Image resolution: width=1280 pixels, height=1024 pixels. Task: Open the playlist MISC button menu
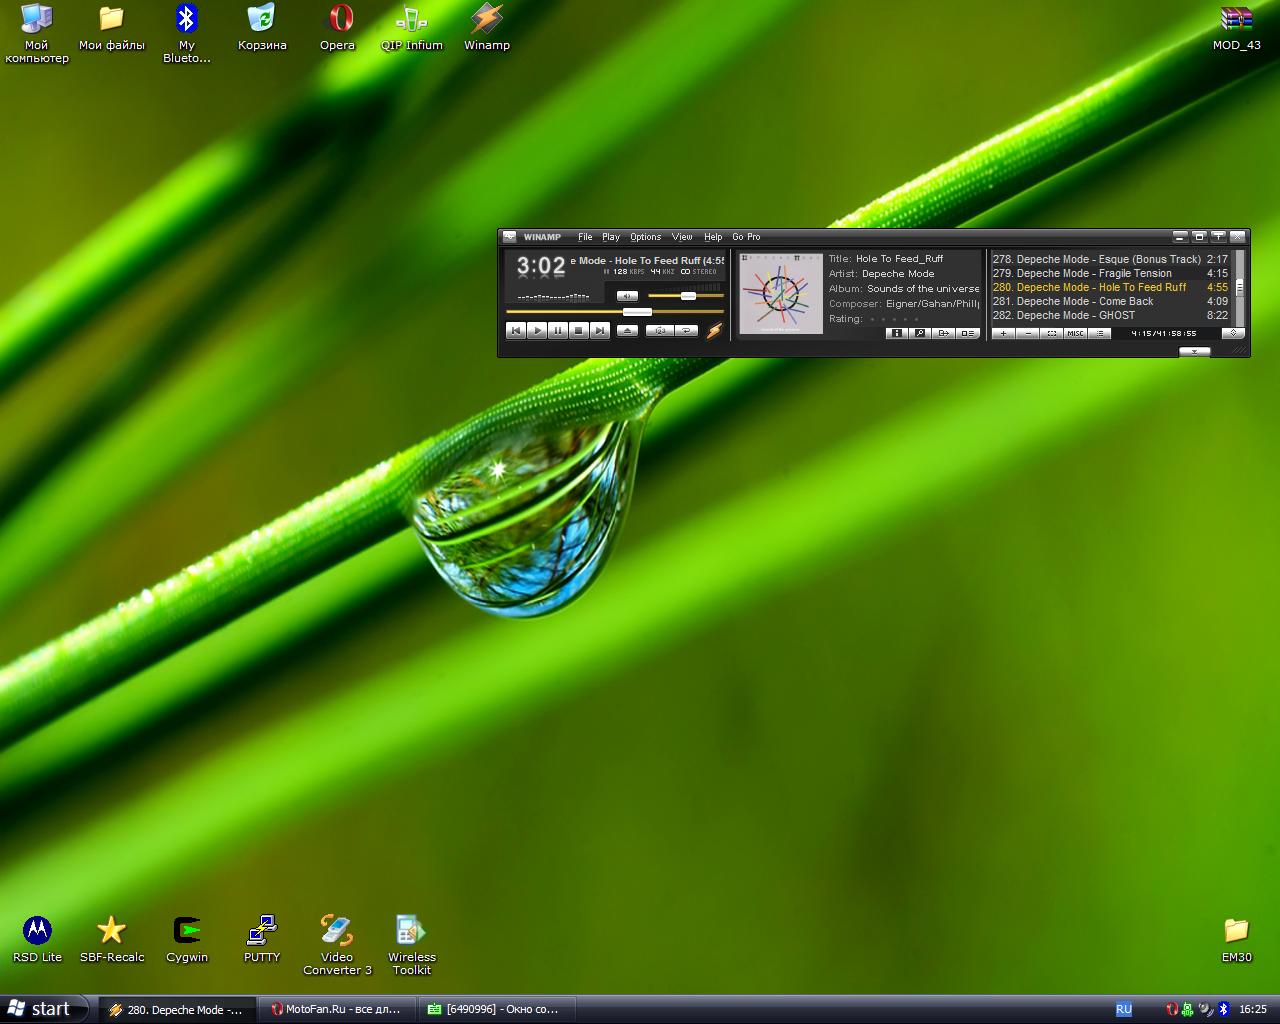[x=1075, y=333]
